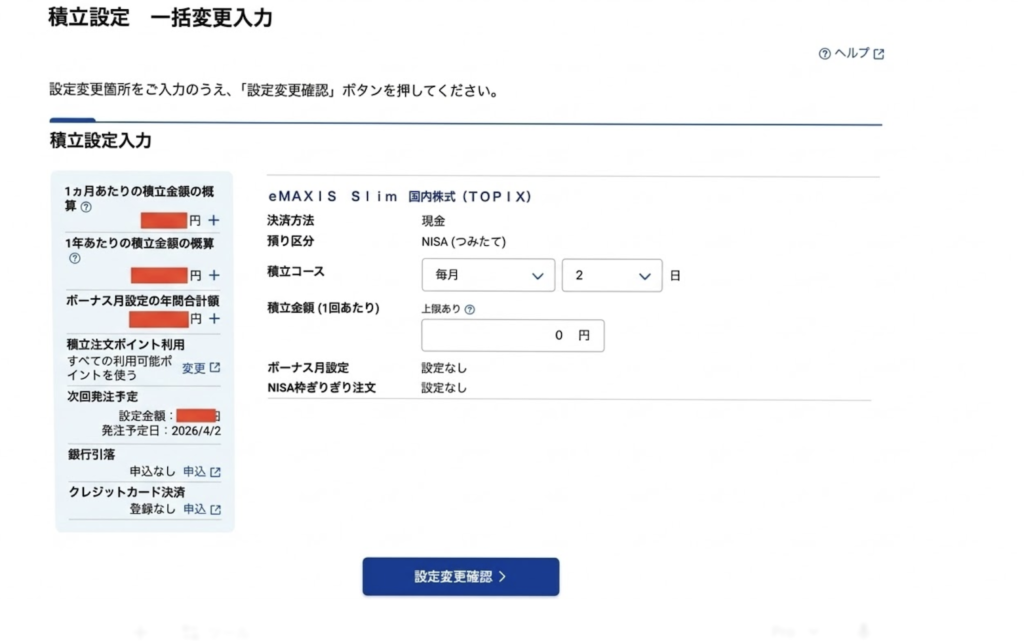Open the 毎月 frequency dropdown
The height and width of the screenshot is (641, 1024).
488,275
